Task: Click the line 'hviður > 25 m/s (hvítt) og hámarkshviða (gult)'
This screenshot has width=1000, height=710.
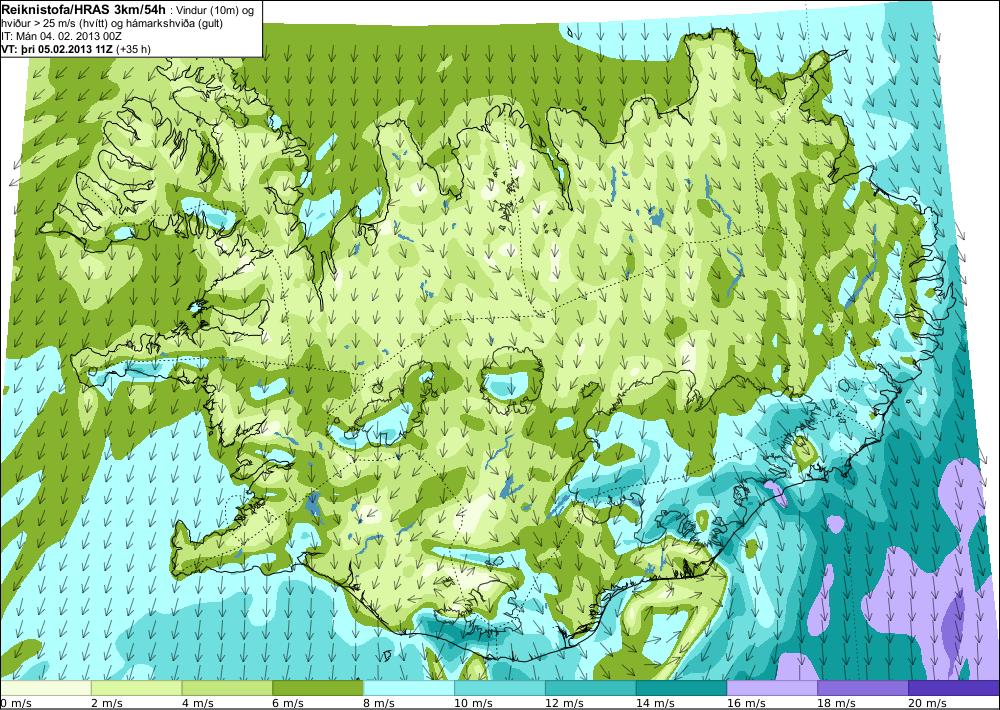Action: [112, 23]
